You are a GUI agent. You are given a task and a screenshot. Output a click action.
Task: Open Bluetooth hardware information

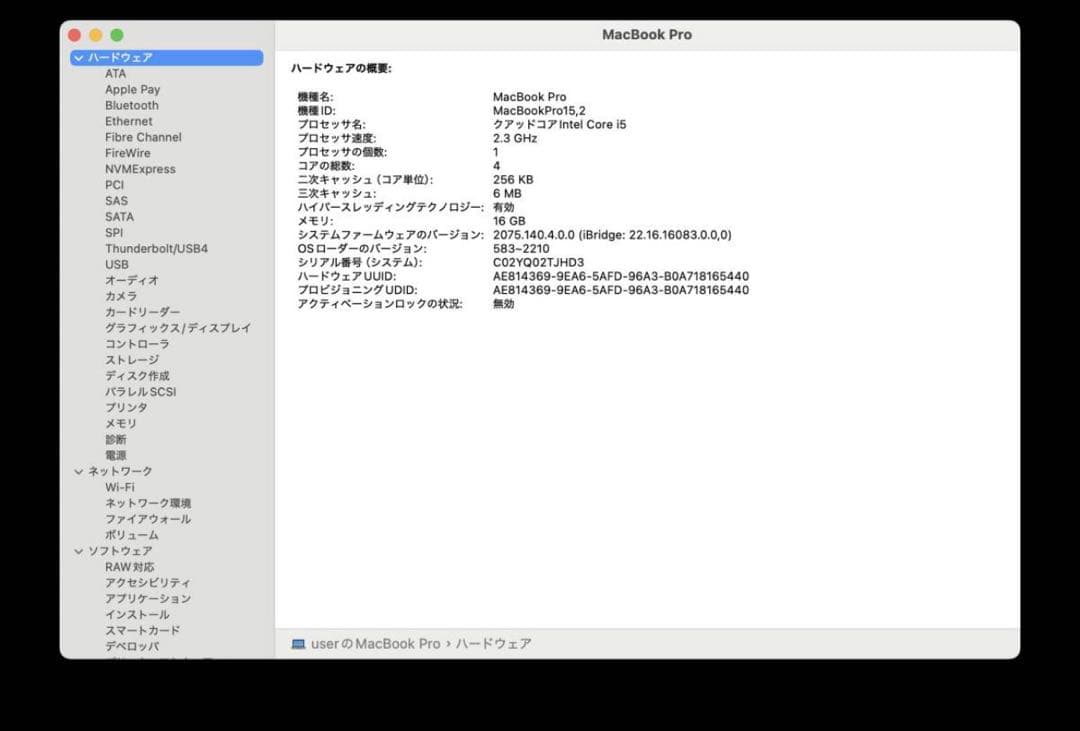(133, 105)
